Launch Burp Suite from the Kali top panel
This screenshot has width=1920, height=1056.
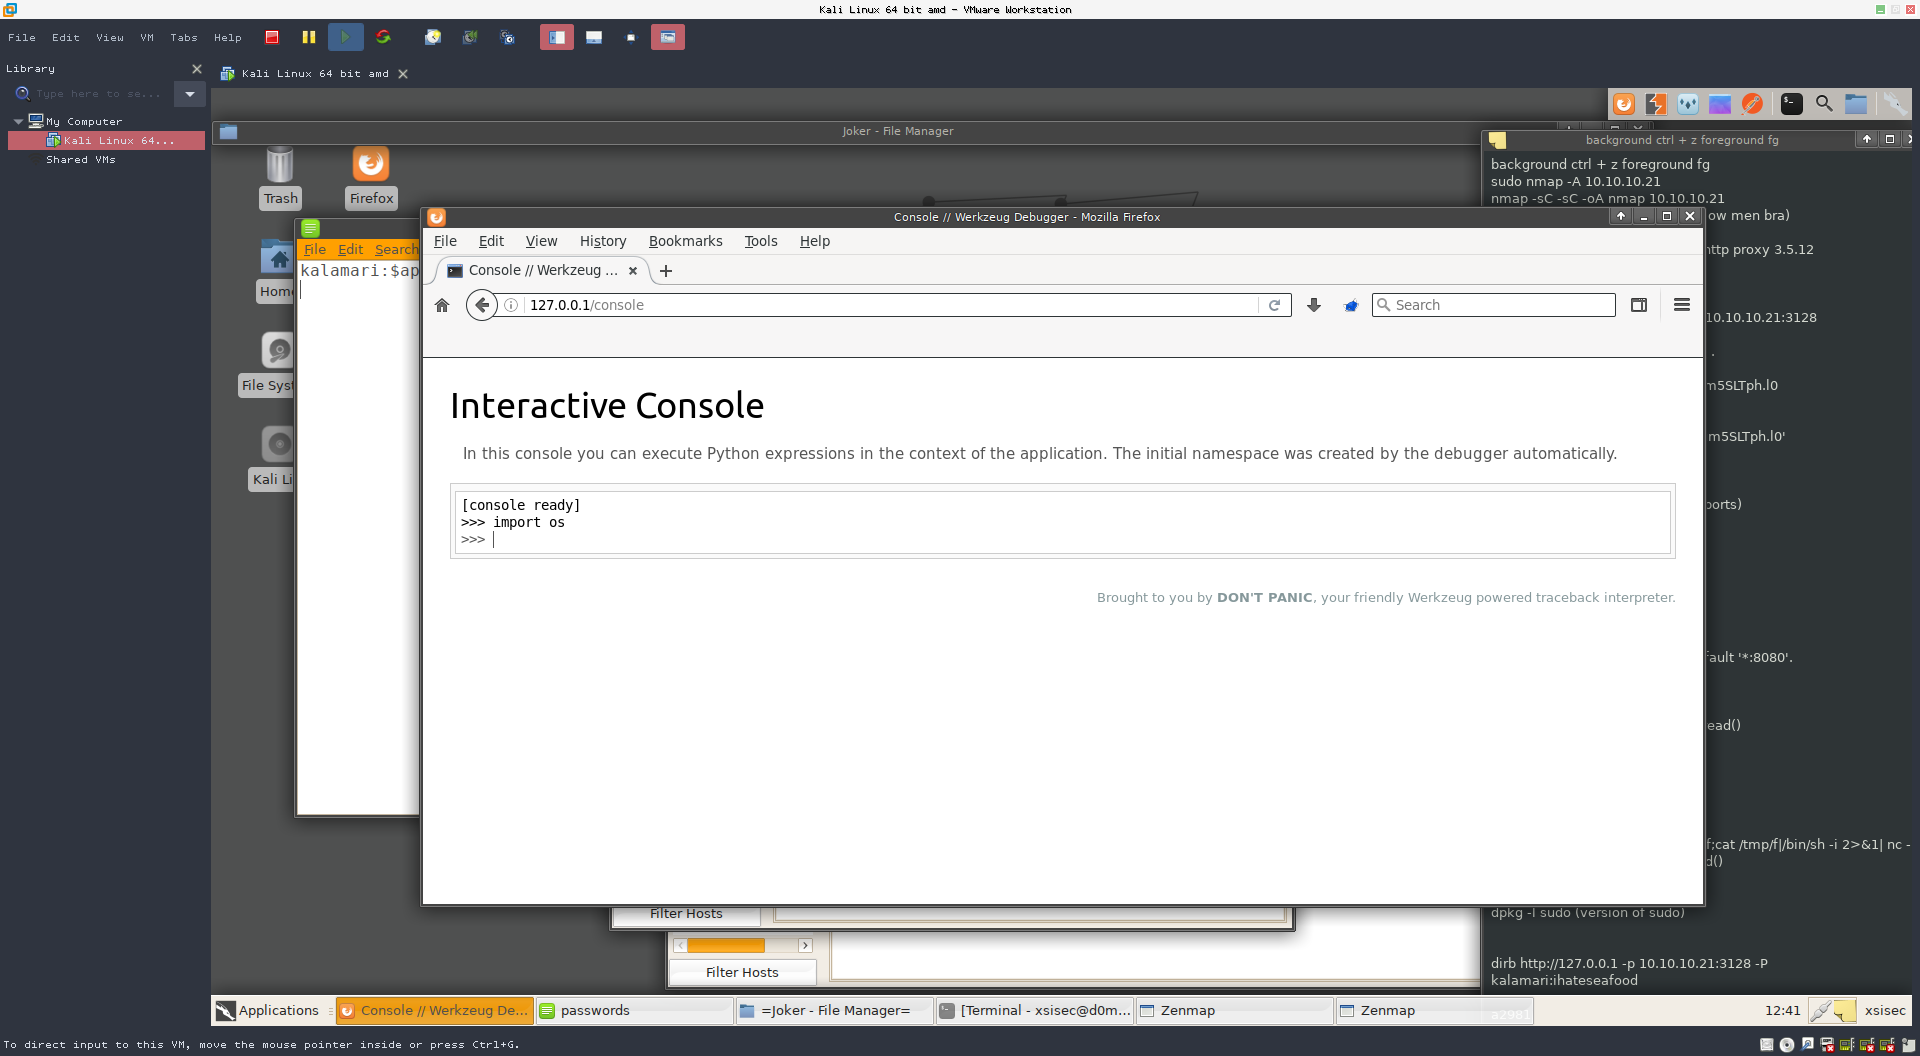[1656, 104]
